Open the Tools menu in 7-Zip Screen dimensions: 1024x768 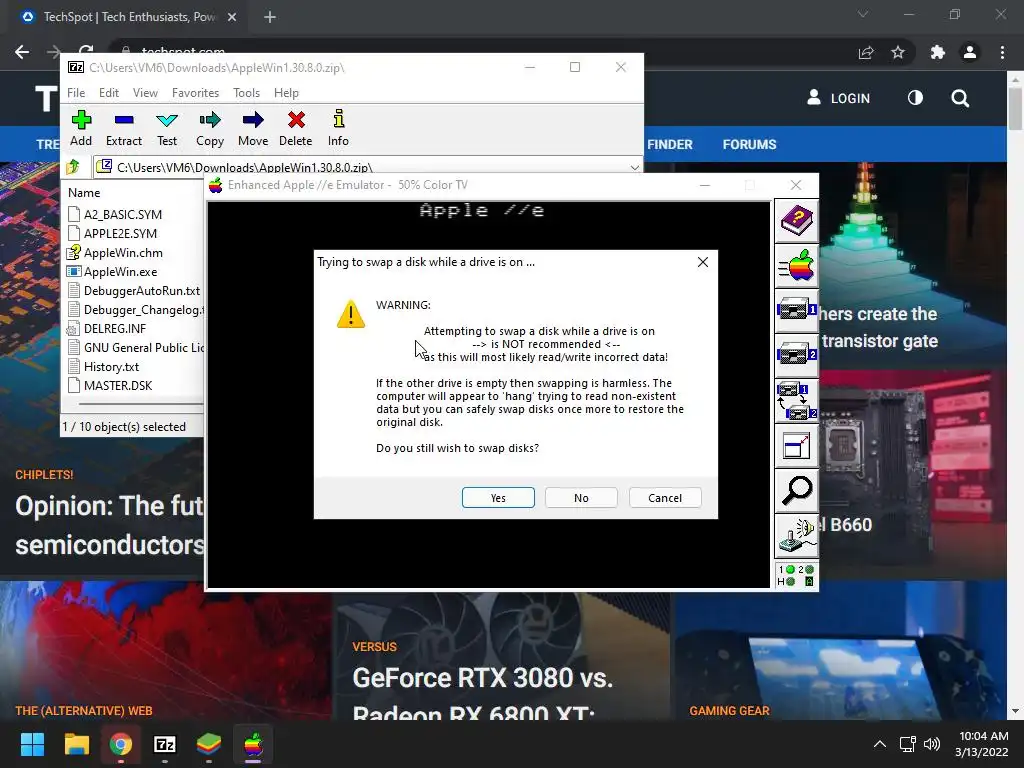click(246, 93)
